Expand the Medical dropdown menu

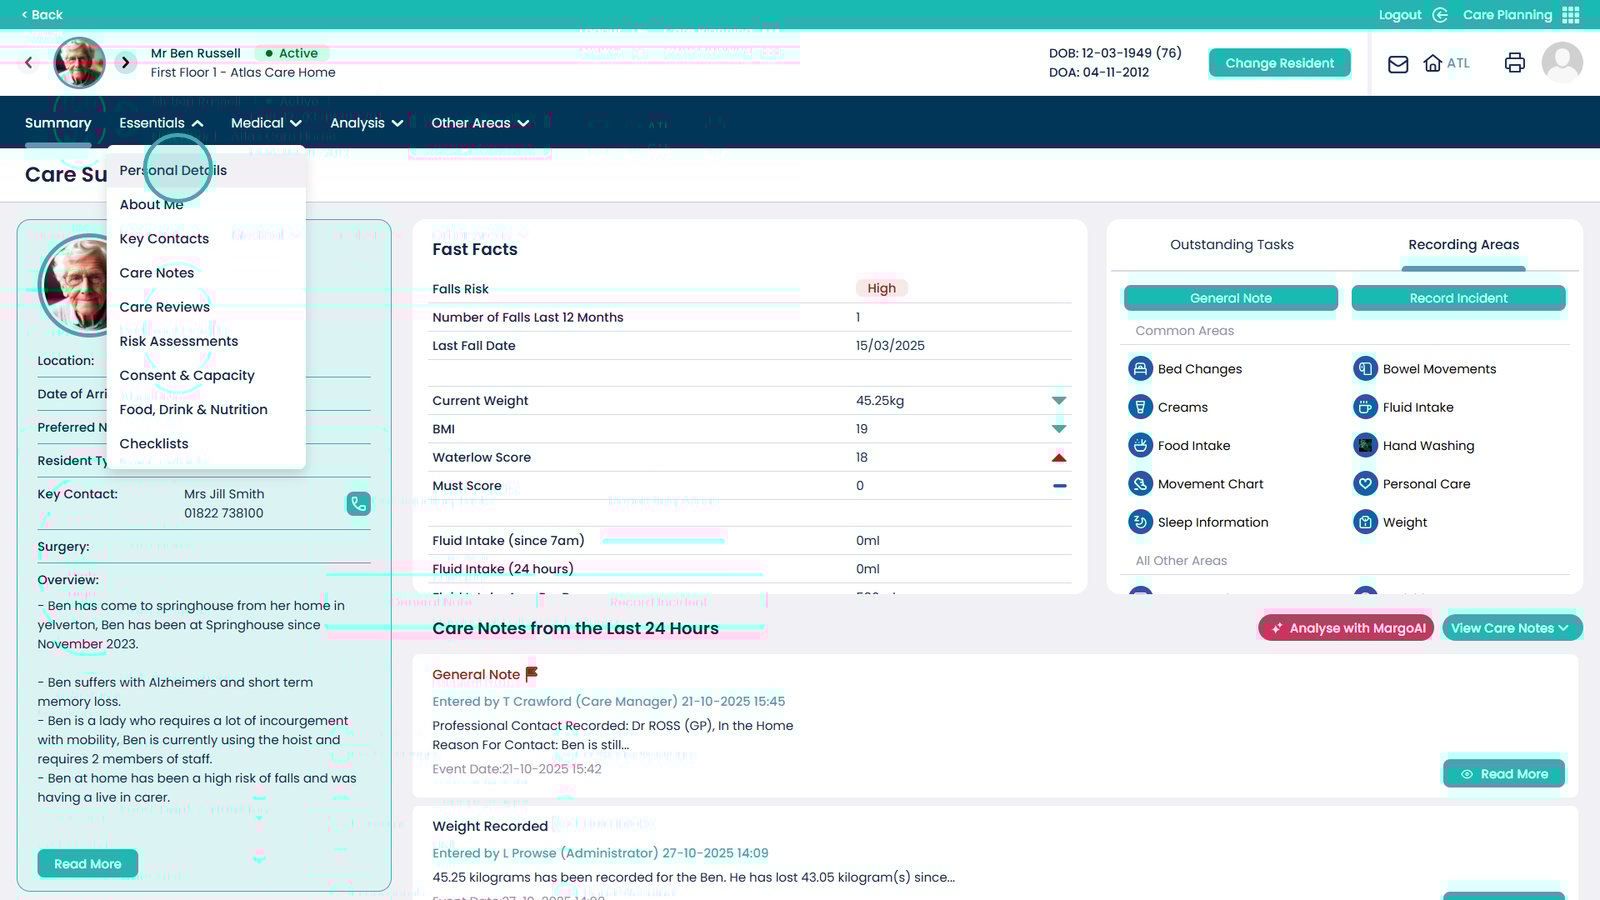coord(266,123)
